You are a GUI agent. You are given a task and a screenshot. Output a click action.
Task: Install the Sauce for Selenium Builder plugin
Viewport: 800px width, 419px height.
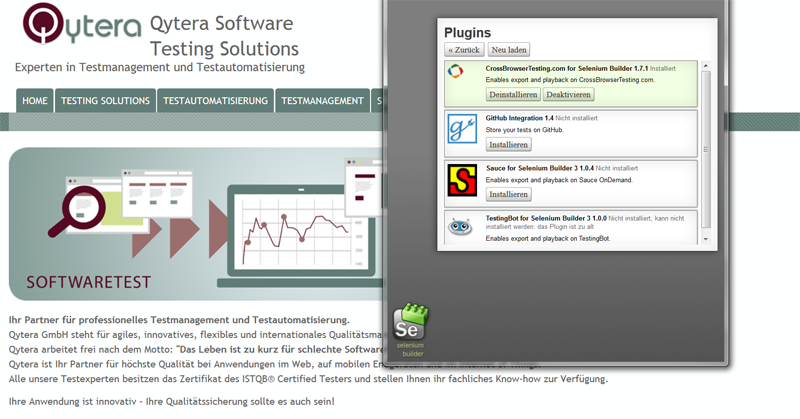click(x=509, y=194)
